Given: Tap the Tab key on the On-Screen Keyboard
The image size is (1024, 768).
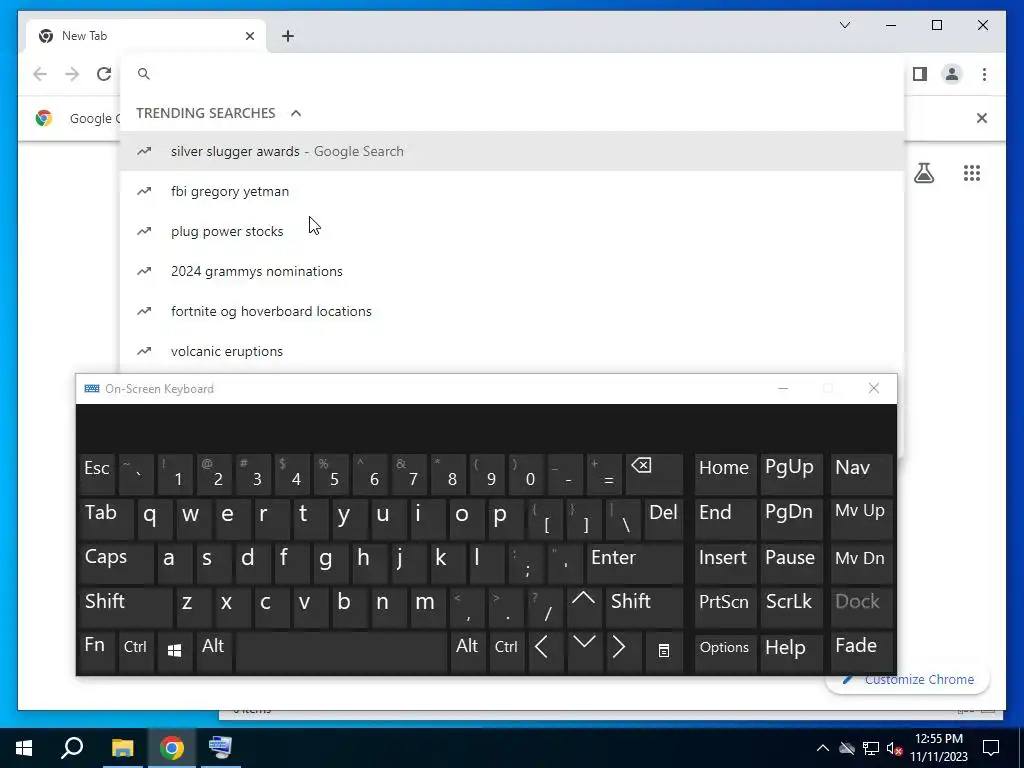Looking at the screenshot, I should click(106, 519).
